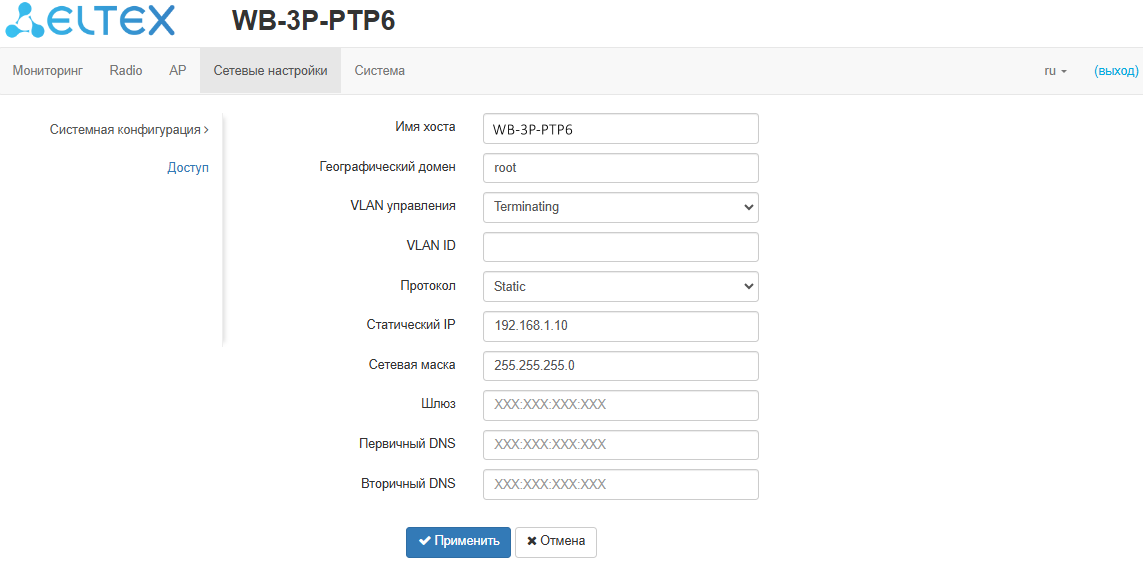
Task: Click the Отмена cancel button
Action: coord(556,542)
